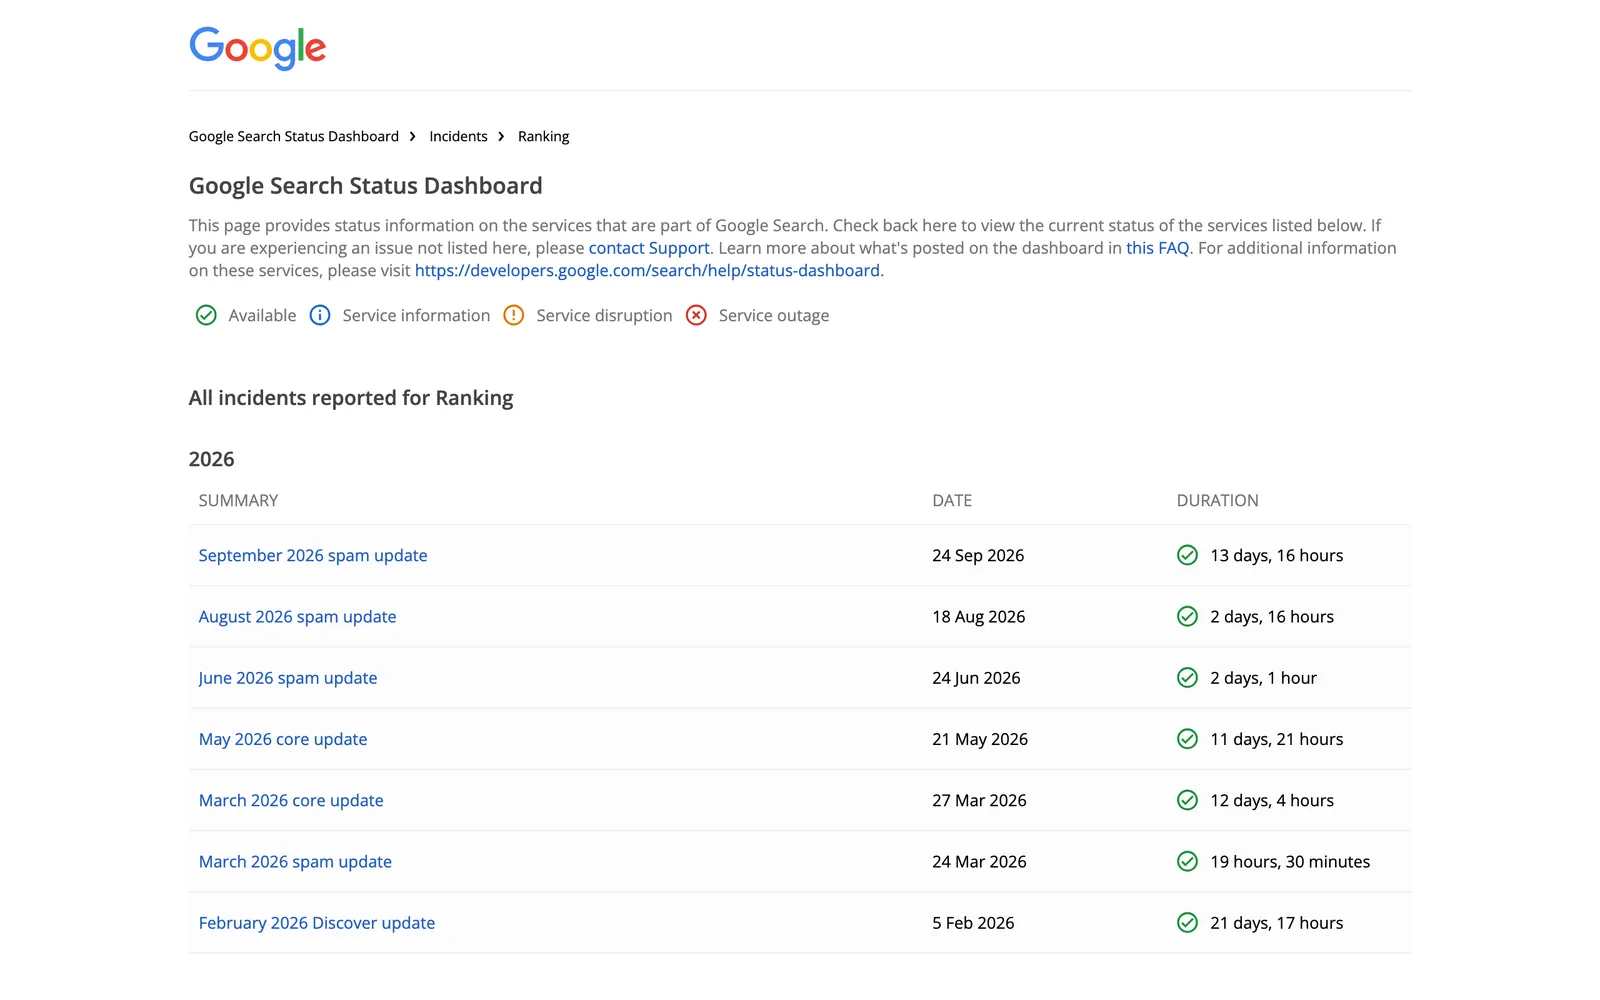Click the Google logo
Screen dimensions: 1600x1000
[258, 48]
